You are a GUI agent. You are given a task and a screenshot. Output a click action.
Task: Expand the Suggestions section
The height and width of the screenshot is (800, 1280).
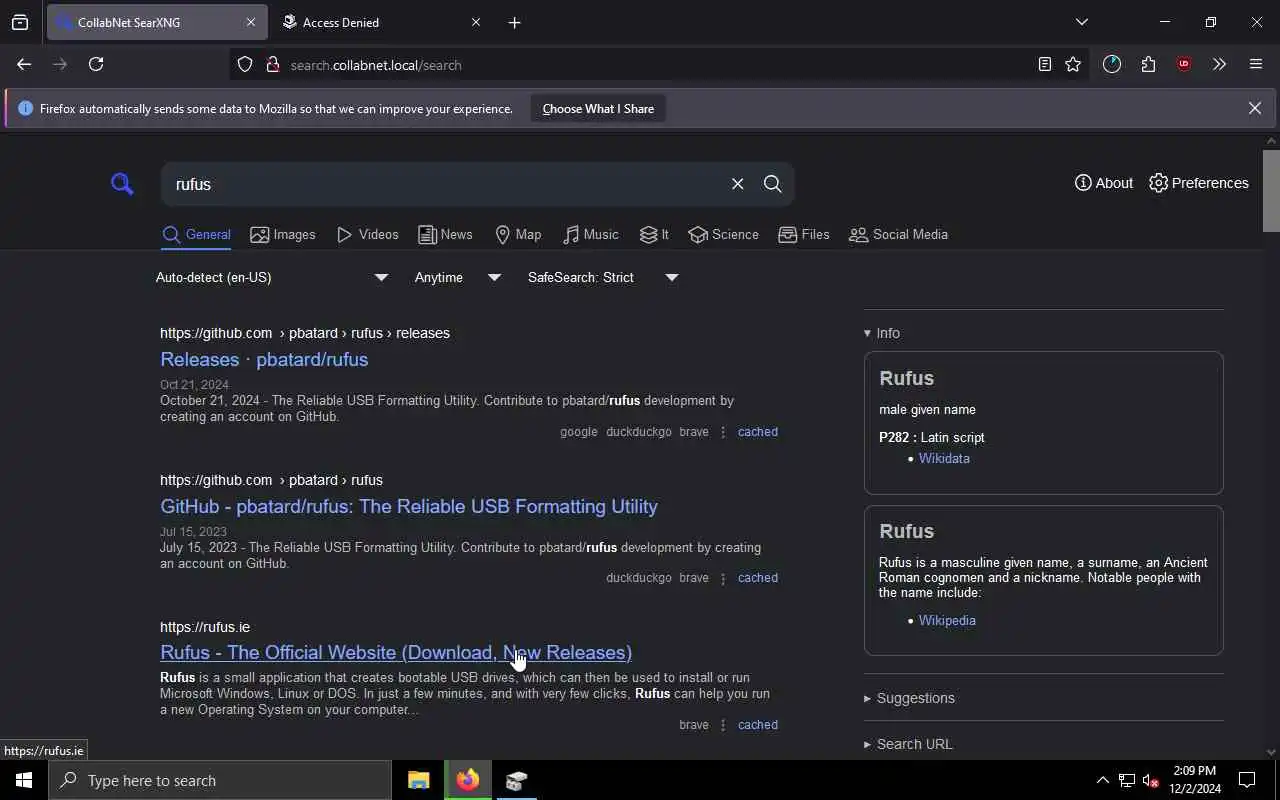pyautogui.click(x=909, y=698)
